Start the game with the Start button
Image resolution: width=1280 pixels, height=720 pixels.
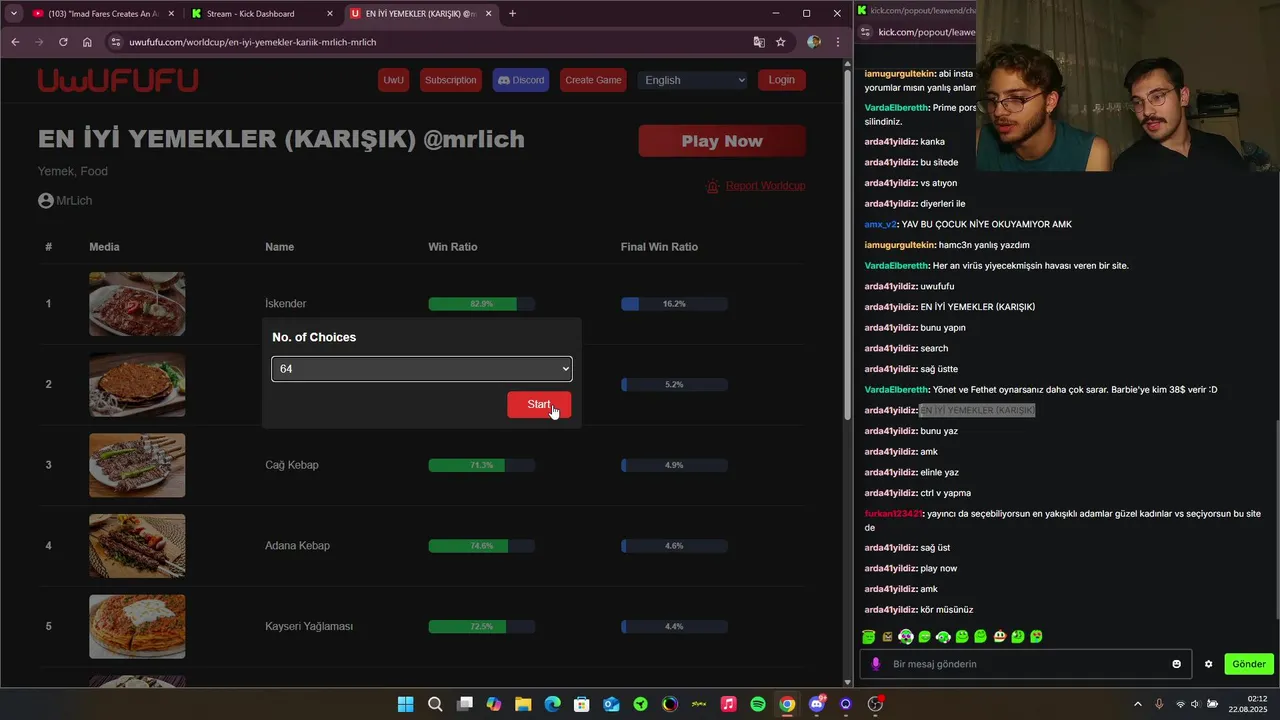coord(539,404)
